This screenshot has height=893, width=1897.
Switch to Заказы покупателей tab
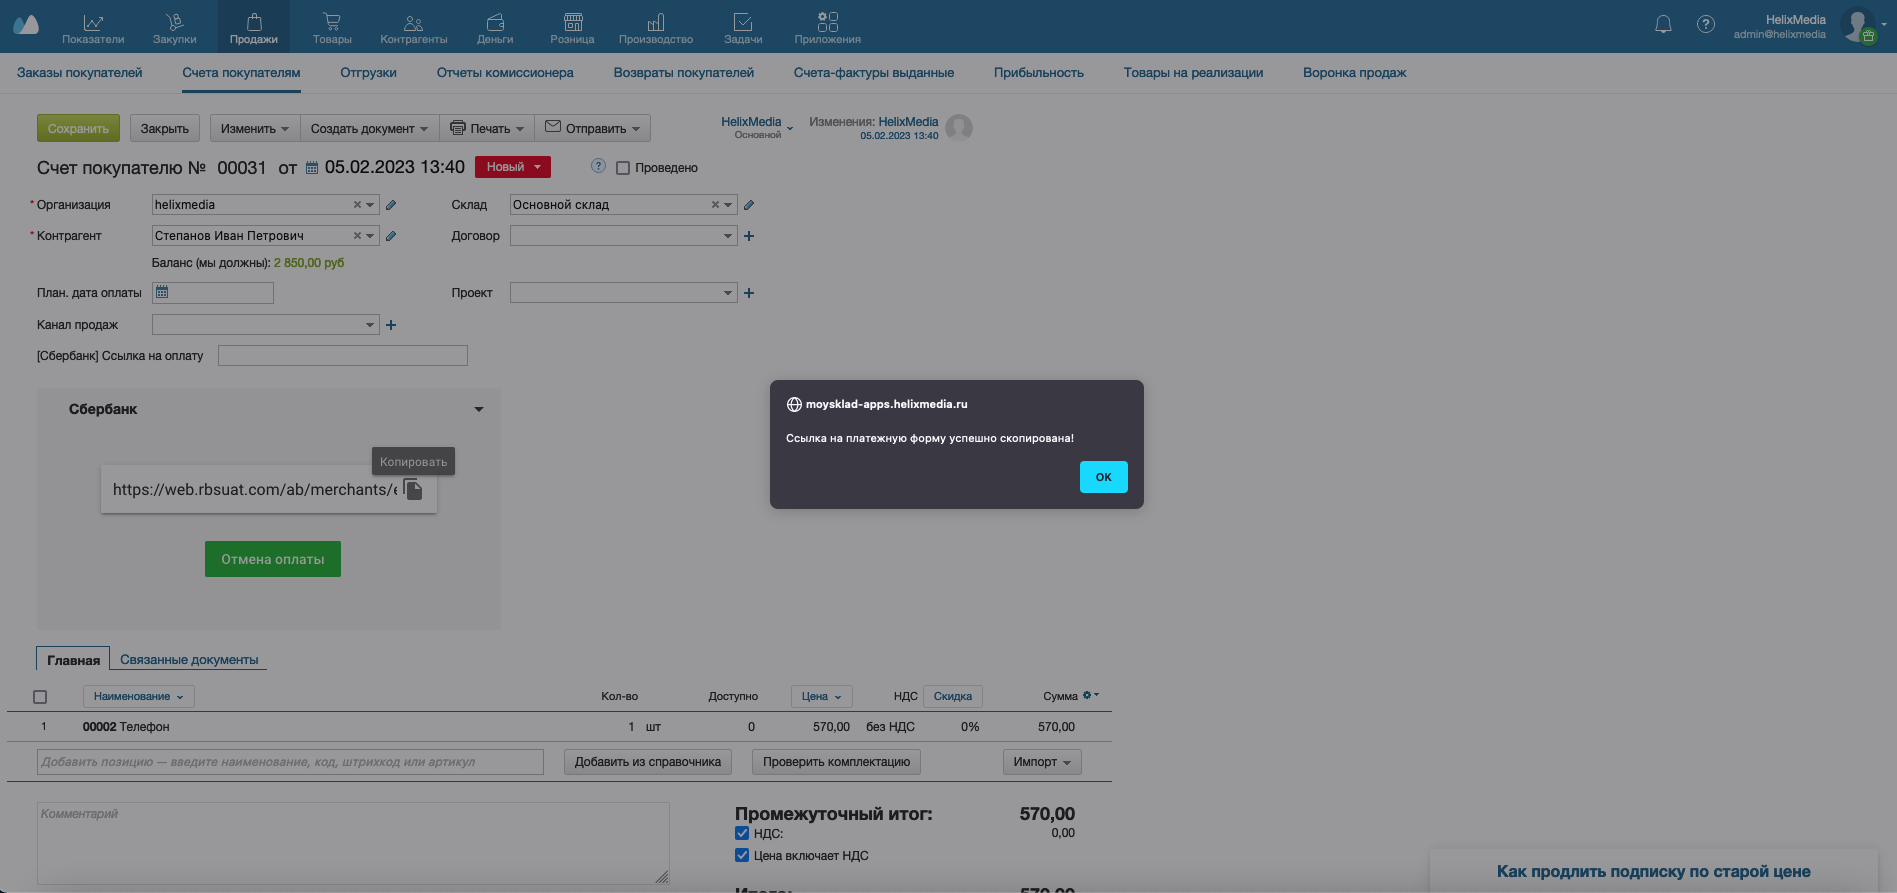80,73
